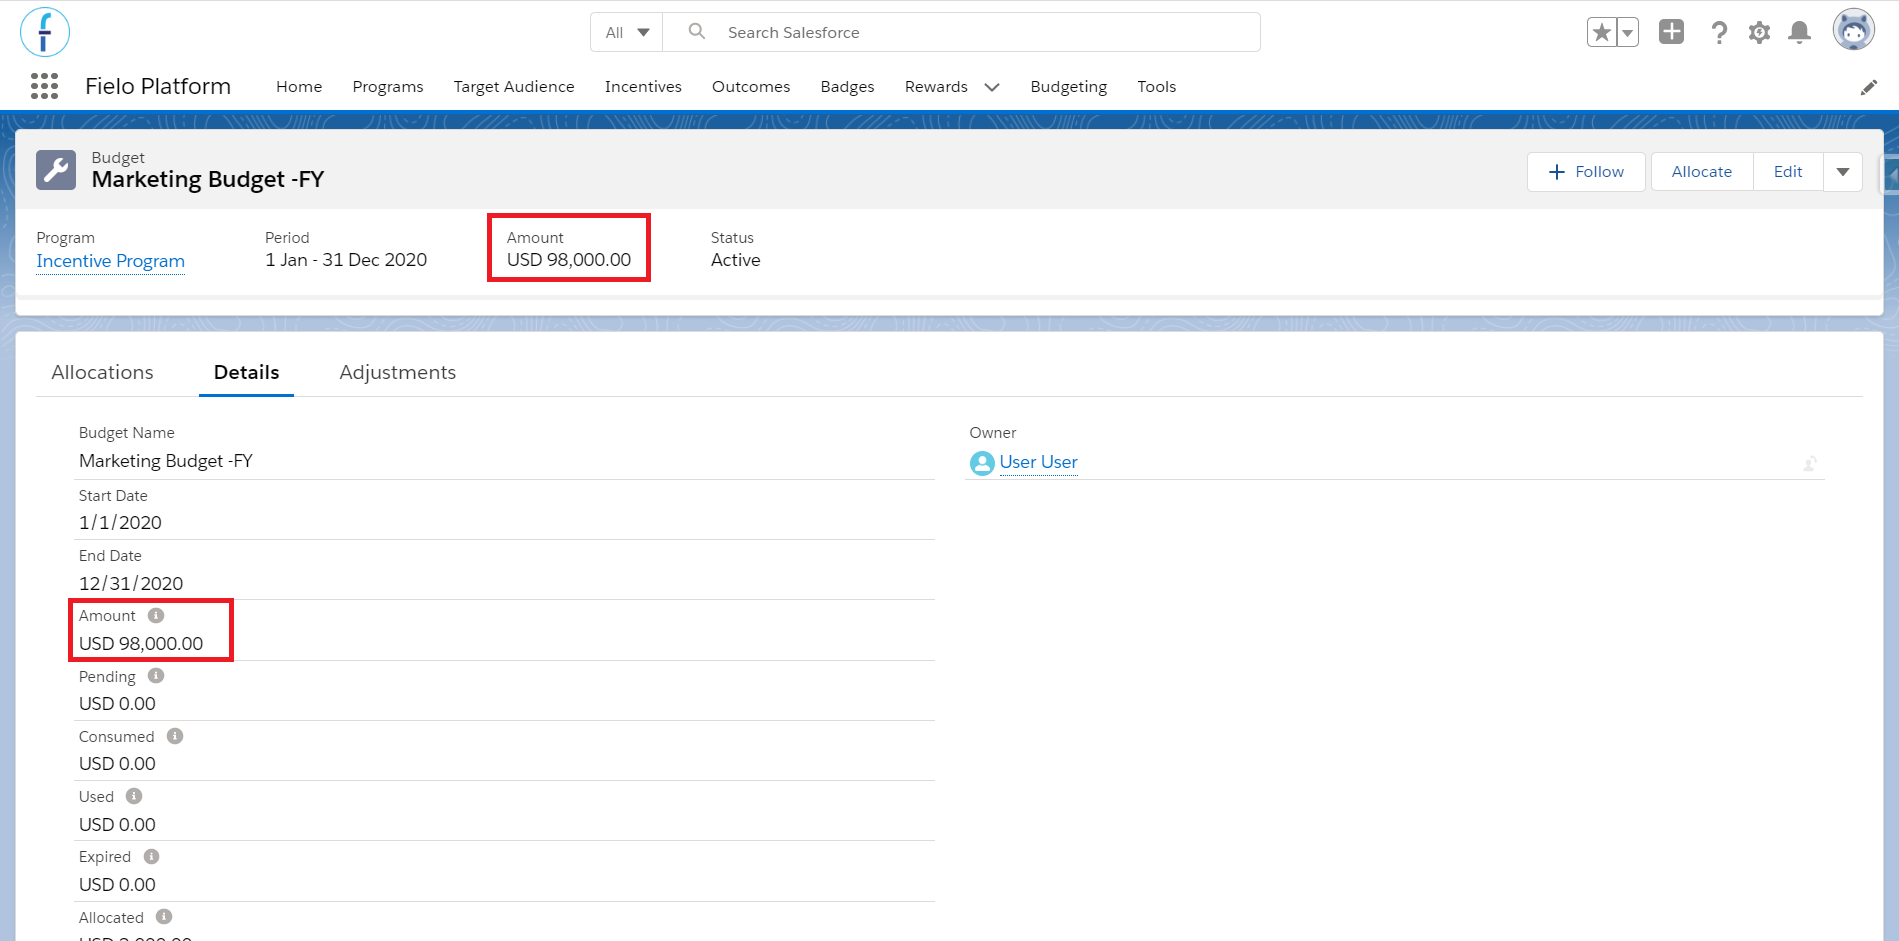This screenshot has height=941, width=1899.
Task: Click the period '1 Jan - 31 Dec 2020'
Action: click(x=346, y=260)
